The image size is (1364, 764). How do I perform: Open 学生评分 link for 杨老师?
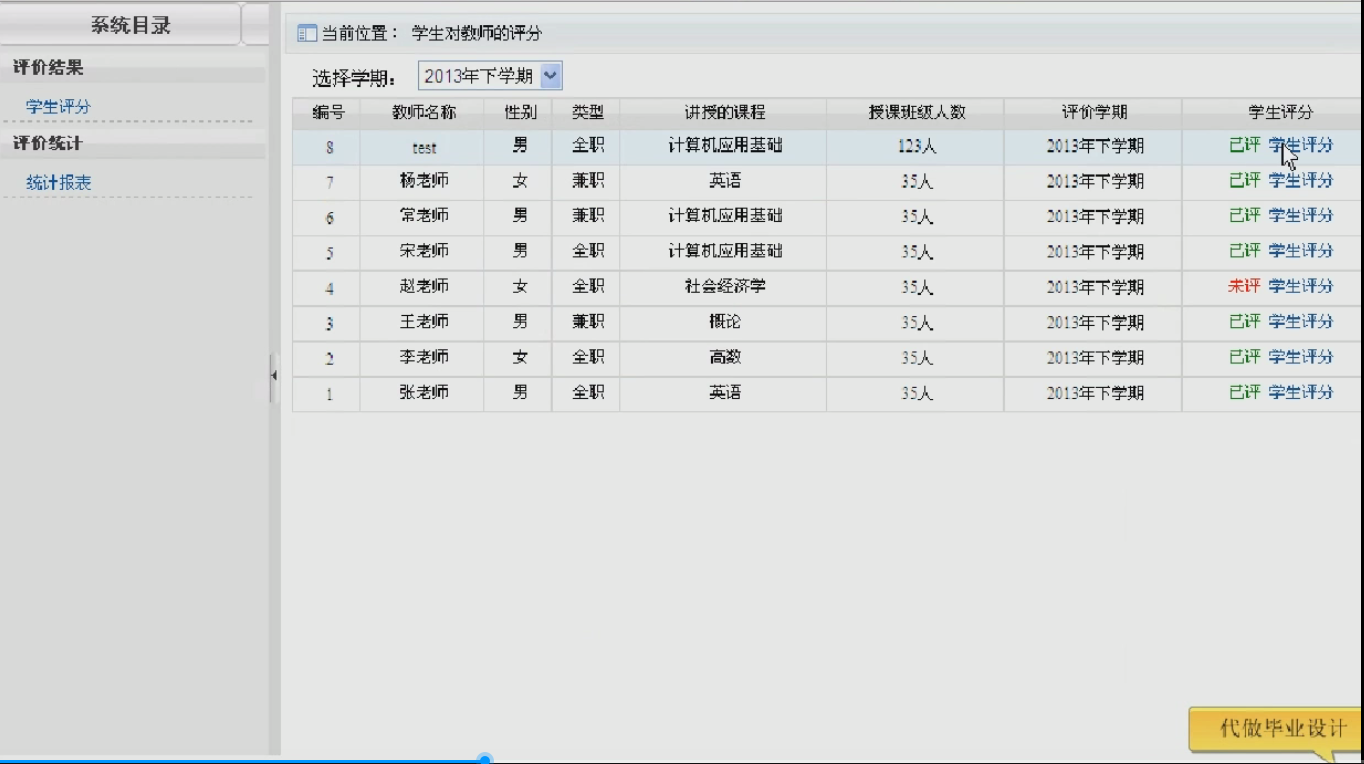click(x=1300, y=181)
